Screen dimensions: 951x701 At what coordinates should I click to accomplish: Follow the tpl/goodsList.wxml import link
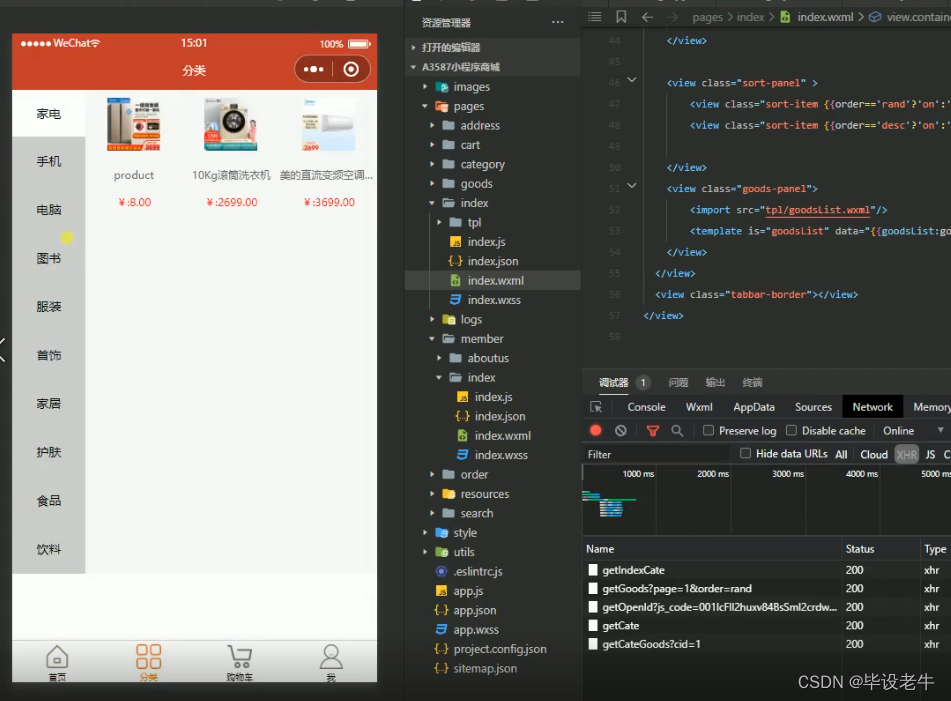817,210
